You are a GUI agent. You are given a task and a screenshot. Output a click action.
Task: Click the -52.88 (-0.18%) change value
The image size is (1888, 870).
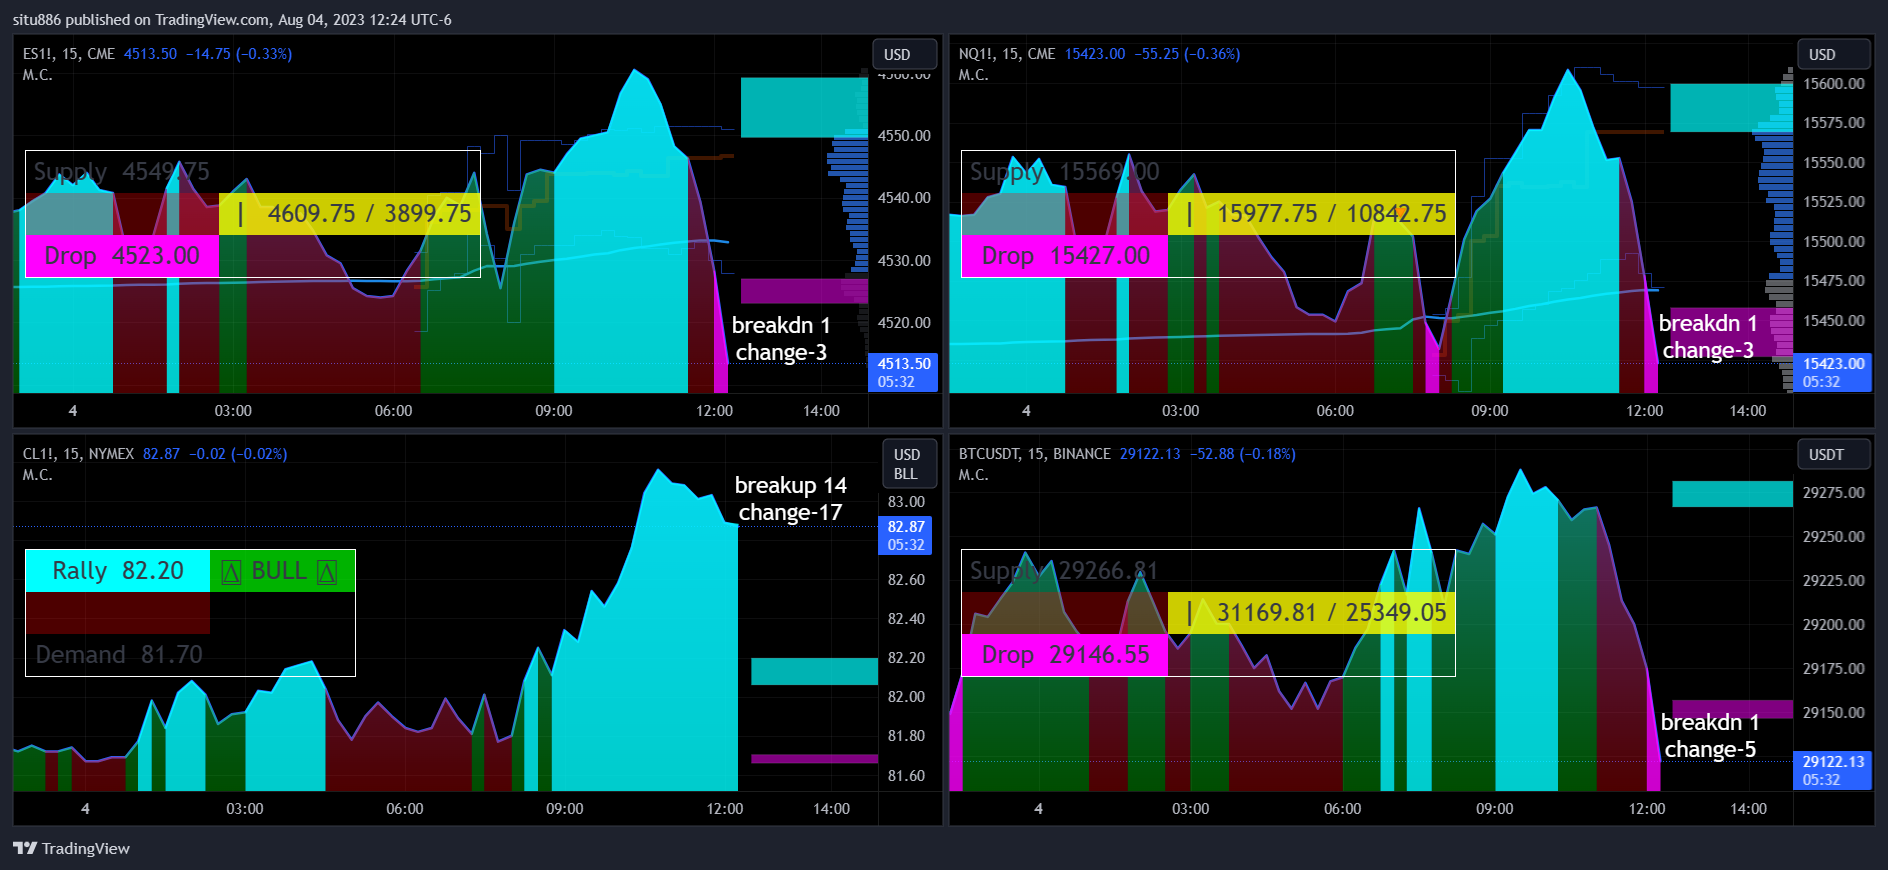(x=1243, y=454)
